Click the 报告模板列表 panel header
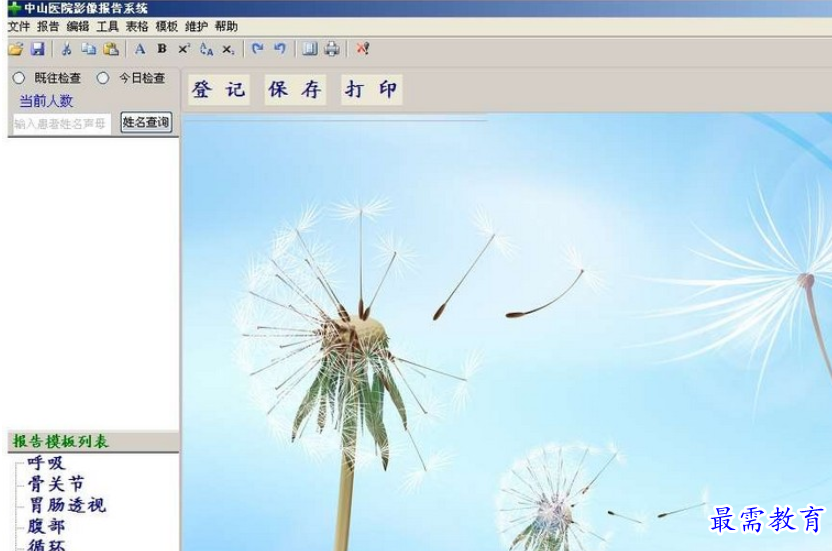Screen dimensions: 832x551 [x=93, y=442]
